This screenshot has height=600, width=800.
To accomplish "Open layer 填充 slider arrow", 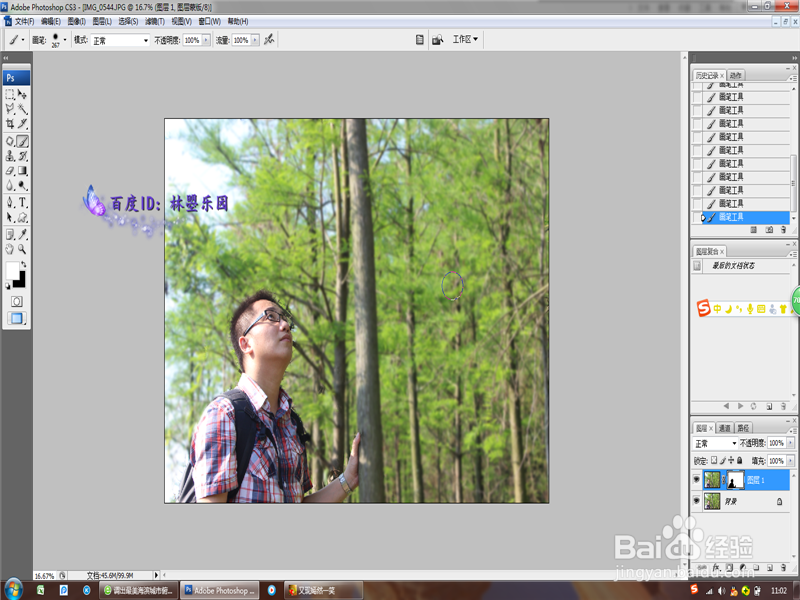I will [x=790, y=461].
